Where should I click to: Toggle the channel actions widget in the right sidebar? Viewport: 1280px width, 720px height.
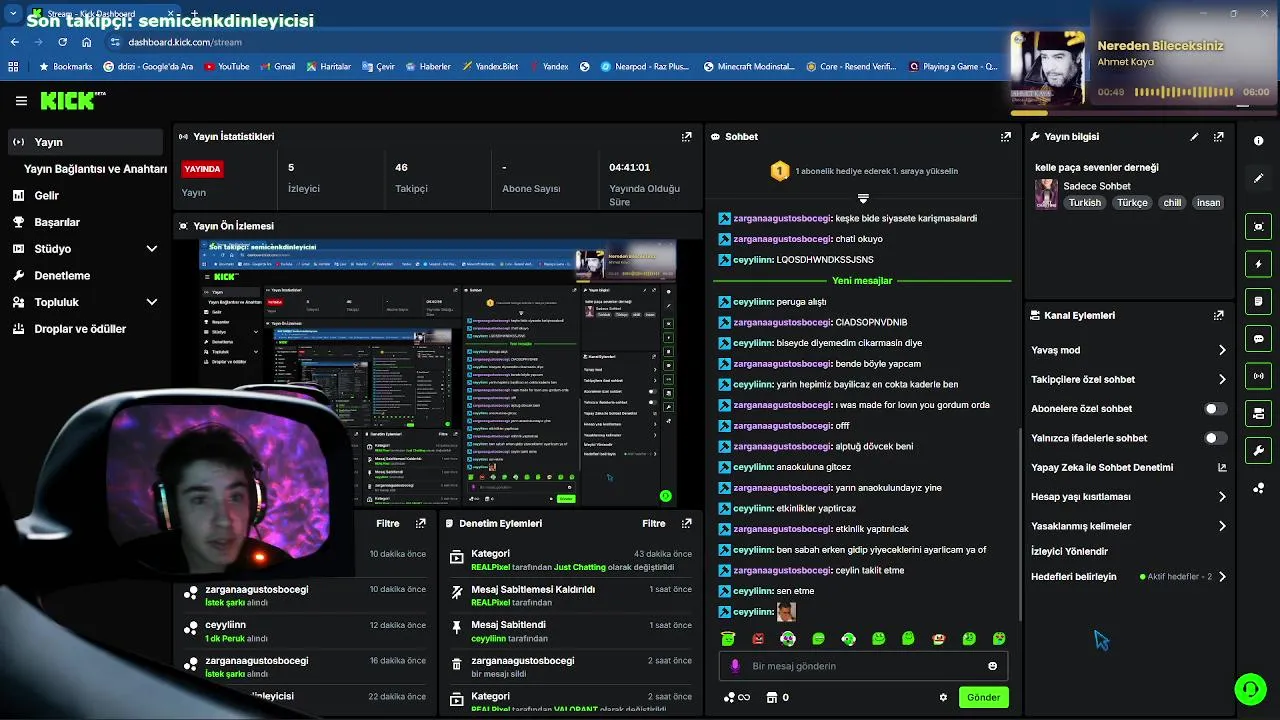1259,413
